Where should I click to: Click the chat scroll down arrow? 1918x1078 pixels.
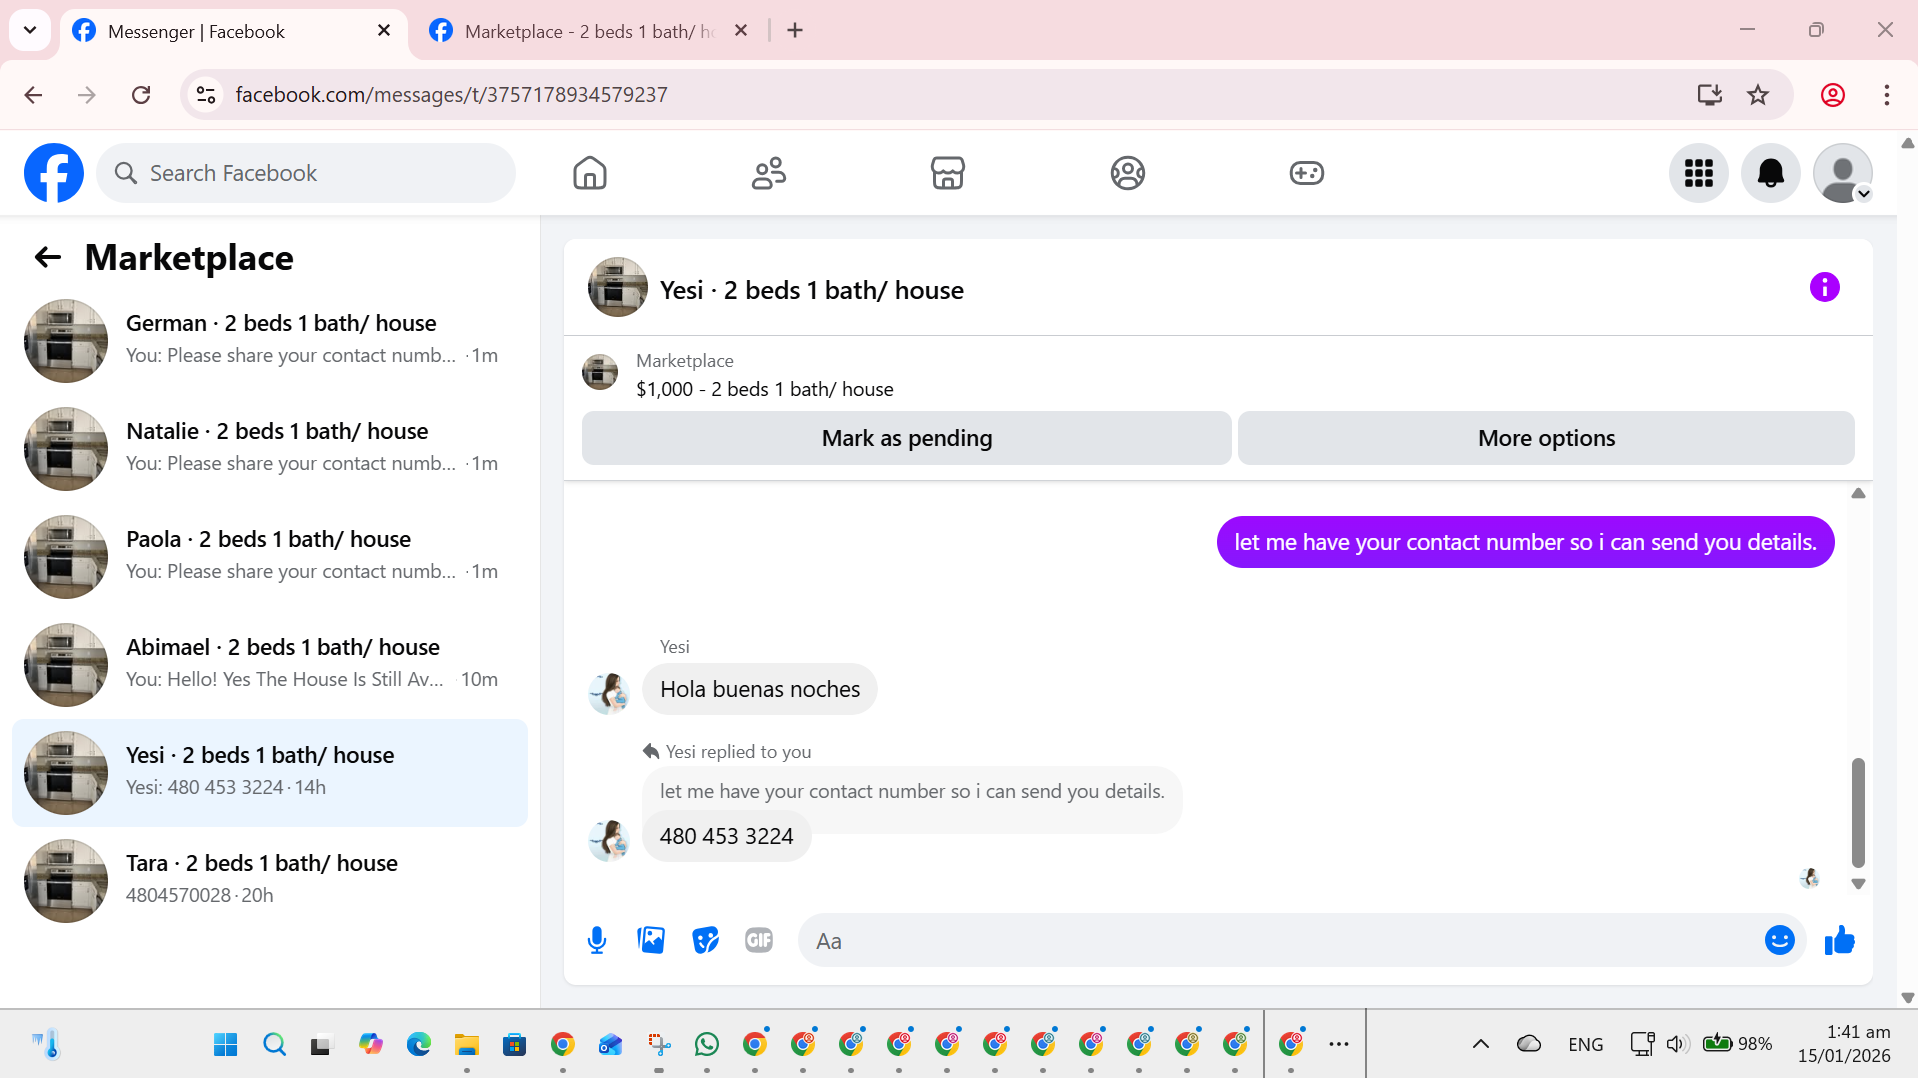click(1858, 884)
